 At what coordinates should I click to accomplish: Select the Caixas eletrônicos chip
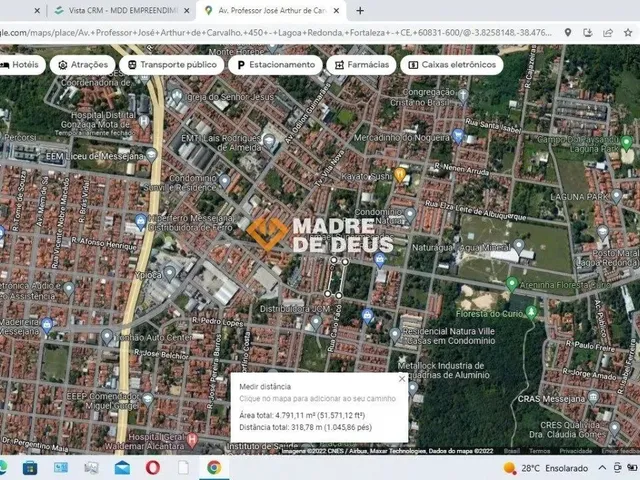tap(452, 65)
